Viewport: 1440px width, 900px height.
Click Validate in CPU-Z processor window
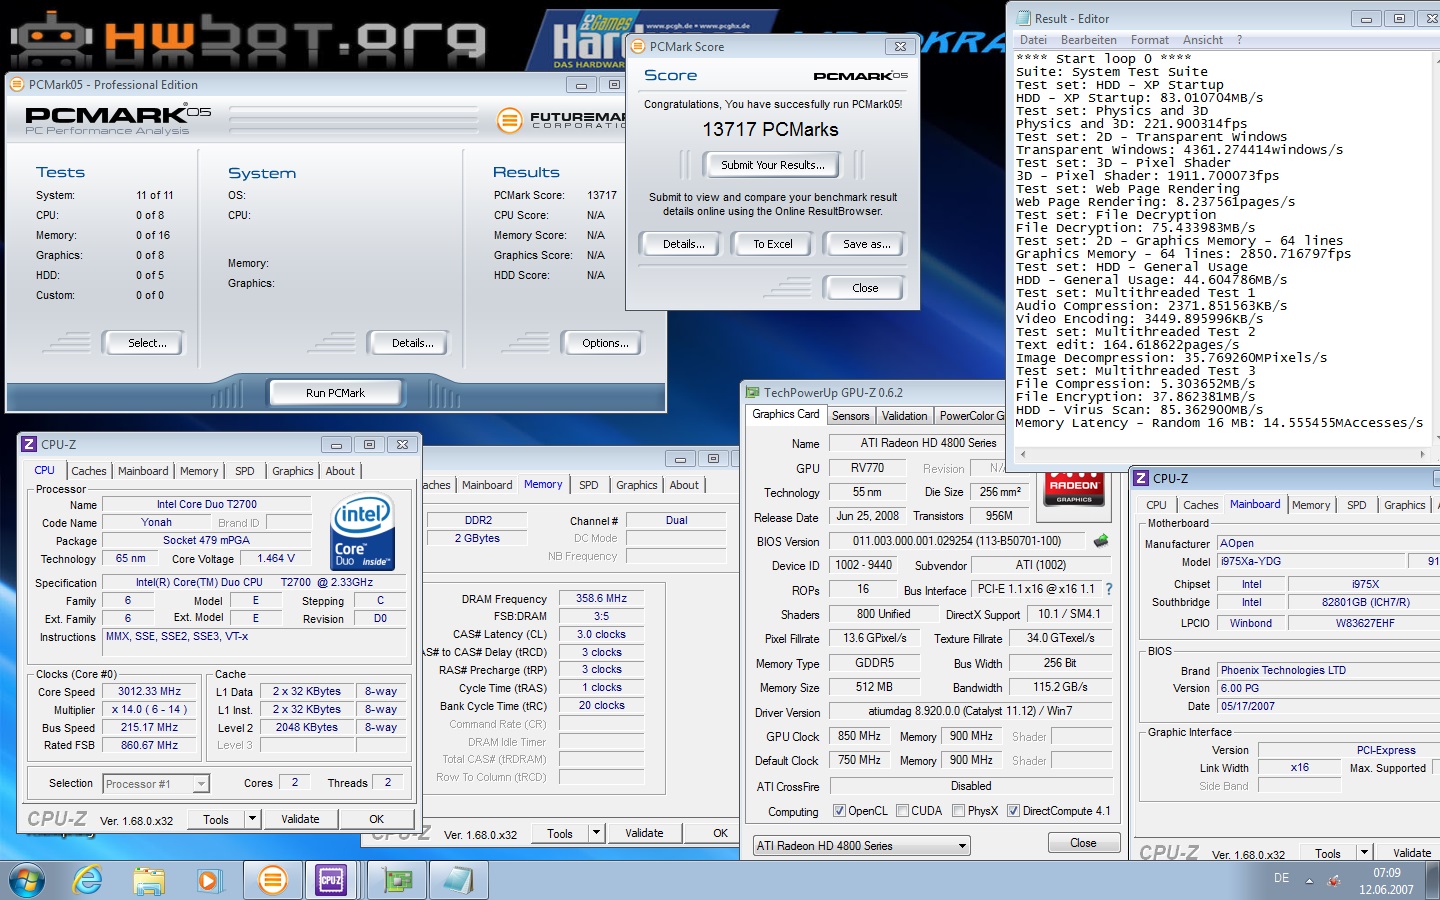300,819
